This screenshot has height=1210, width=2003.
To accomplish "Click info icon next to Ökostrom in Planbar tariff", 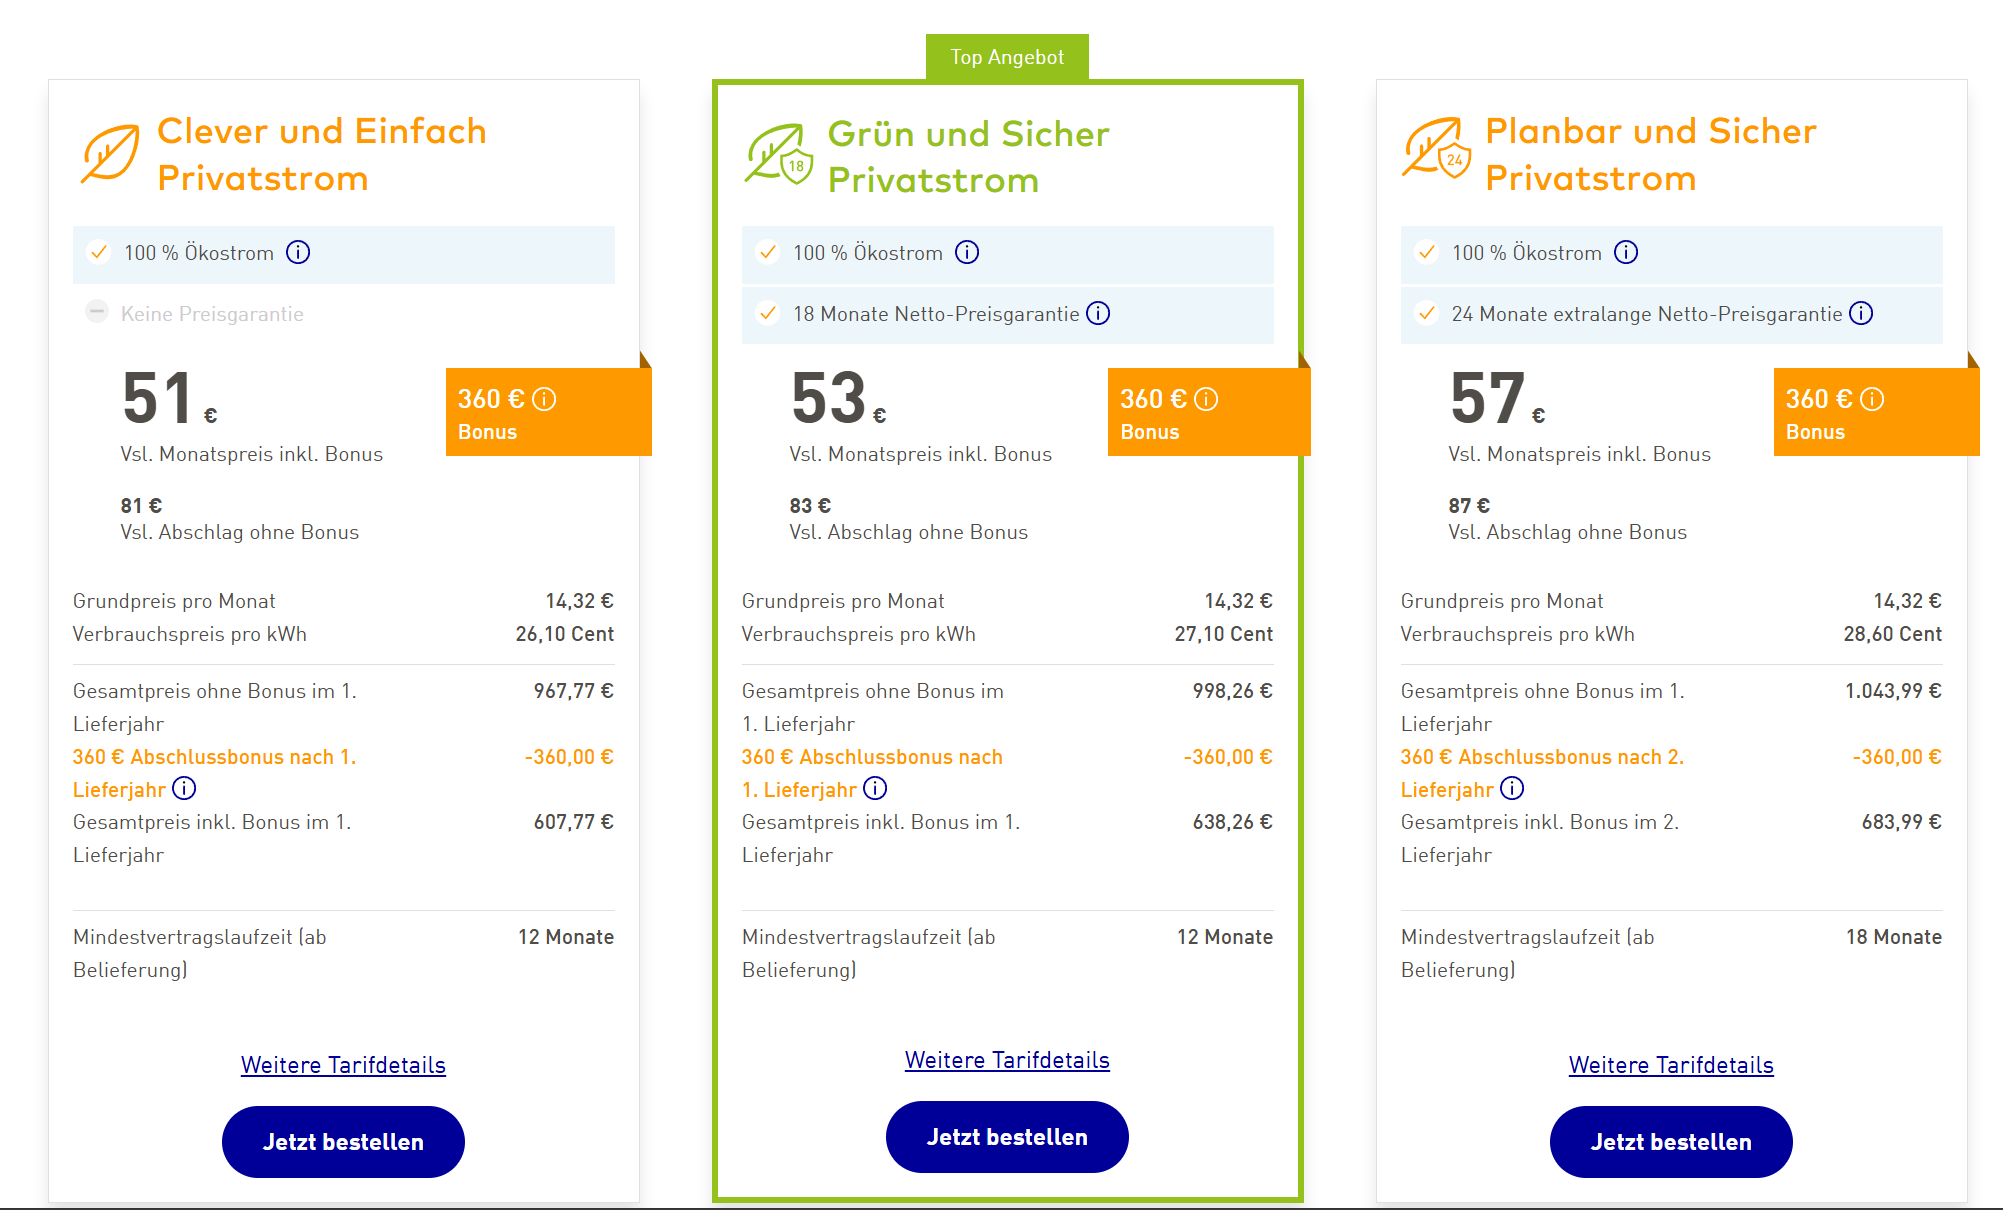I will pos(1626,252).
